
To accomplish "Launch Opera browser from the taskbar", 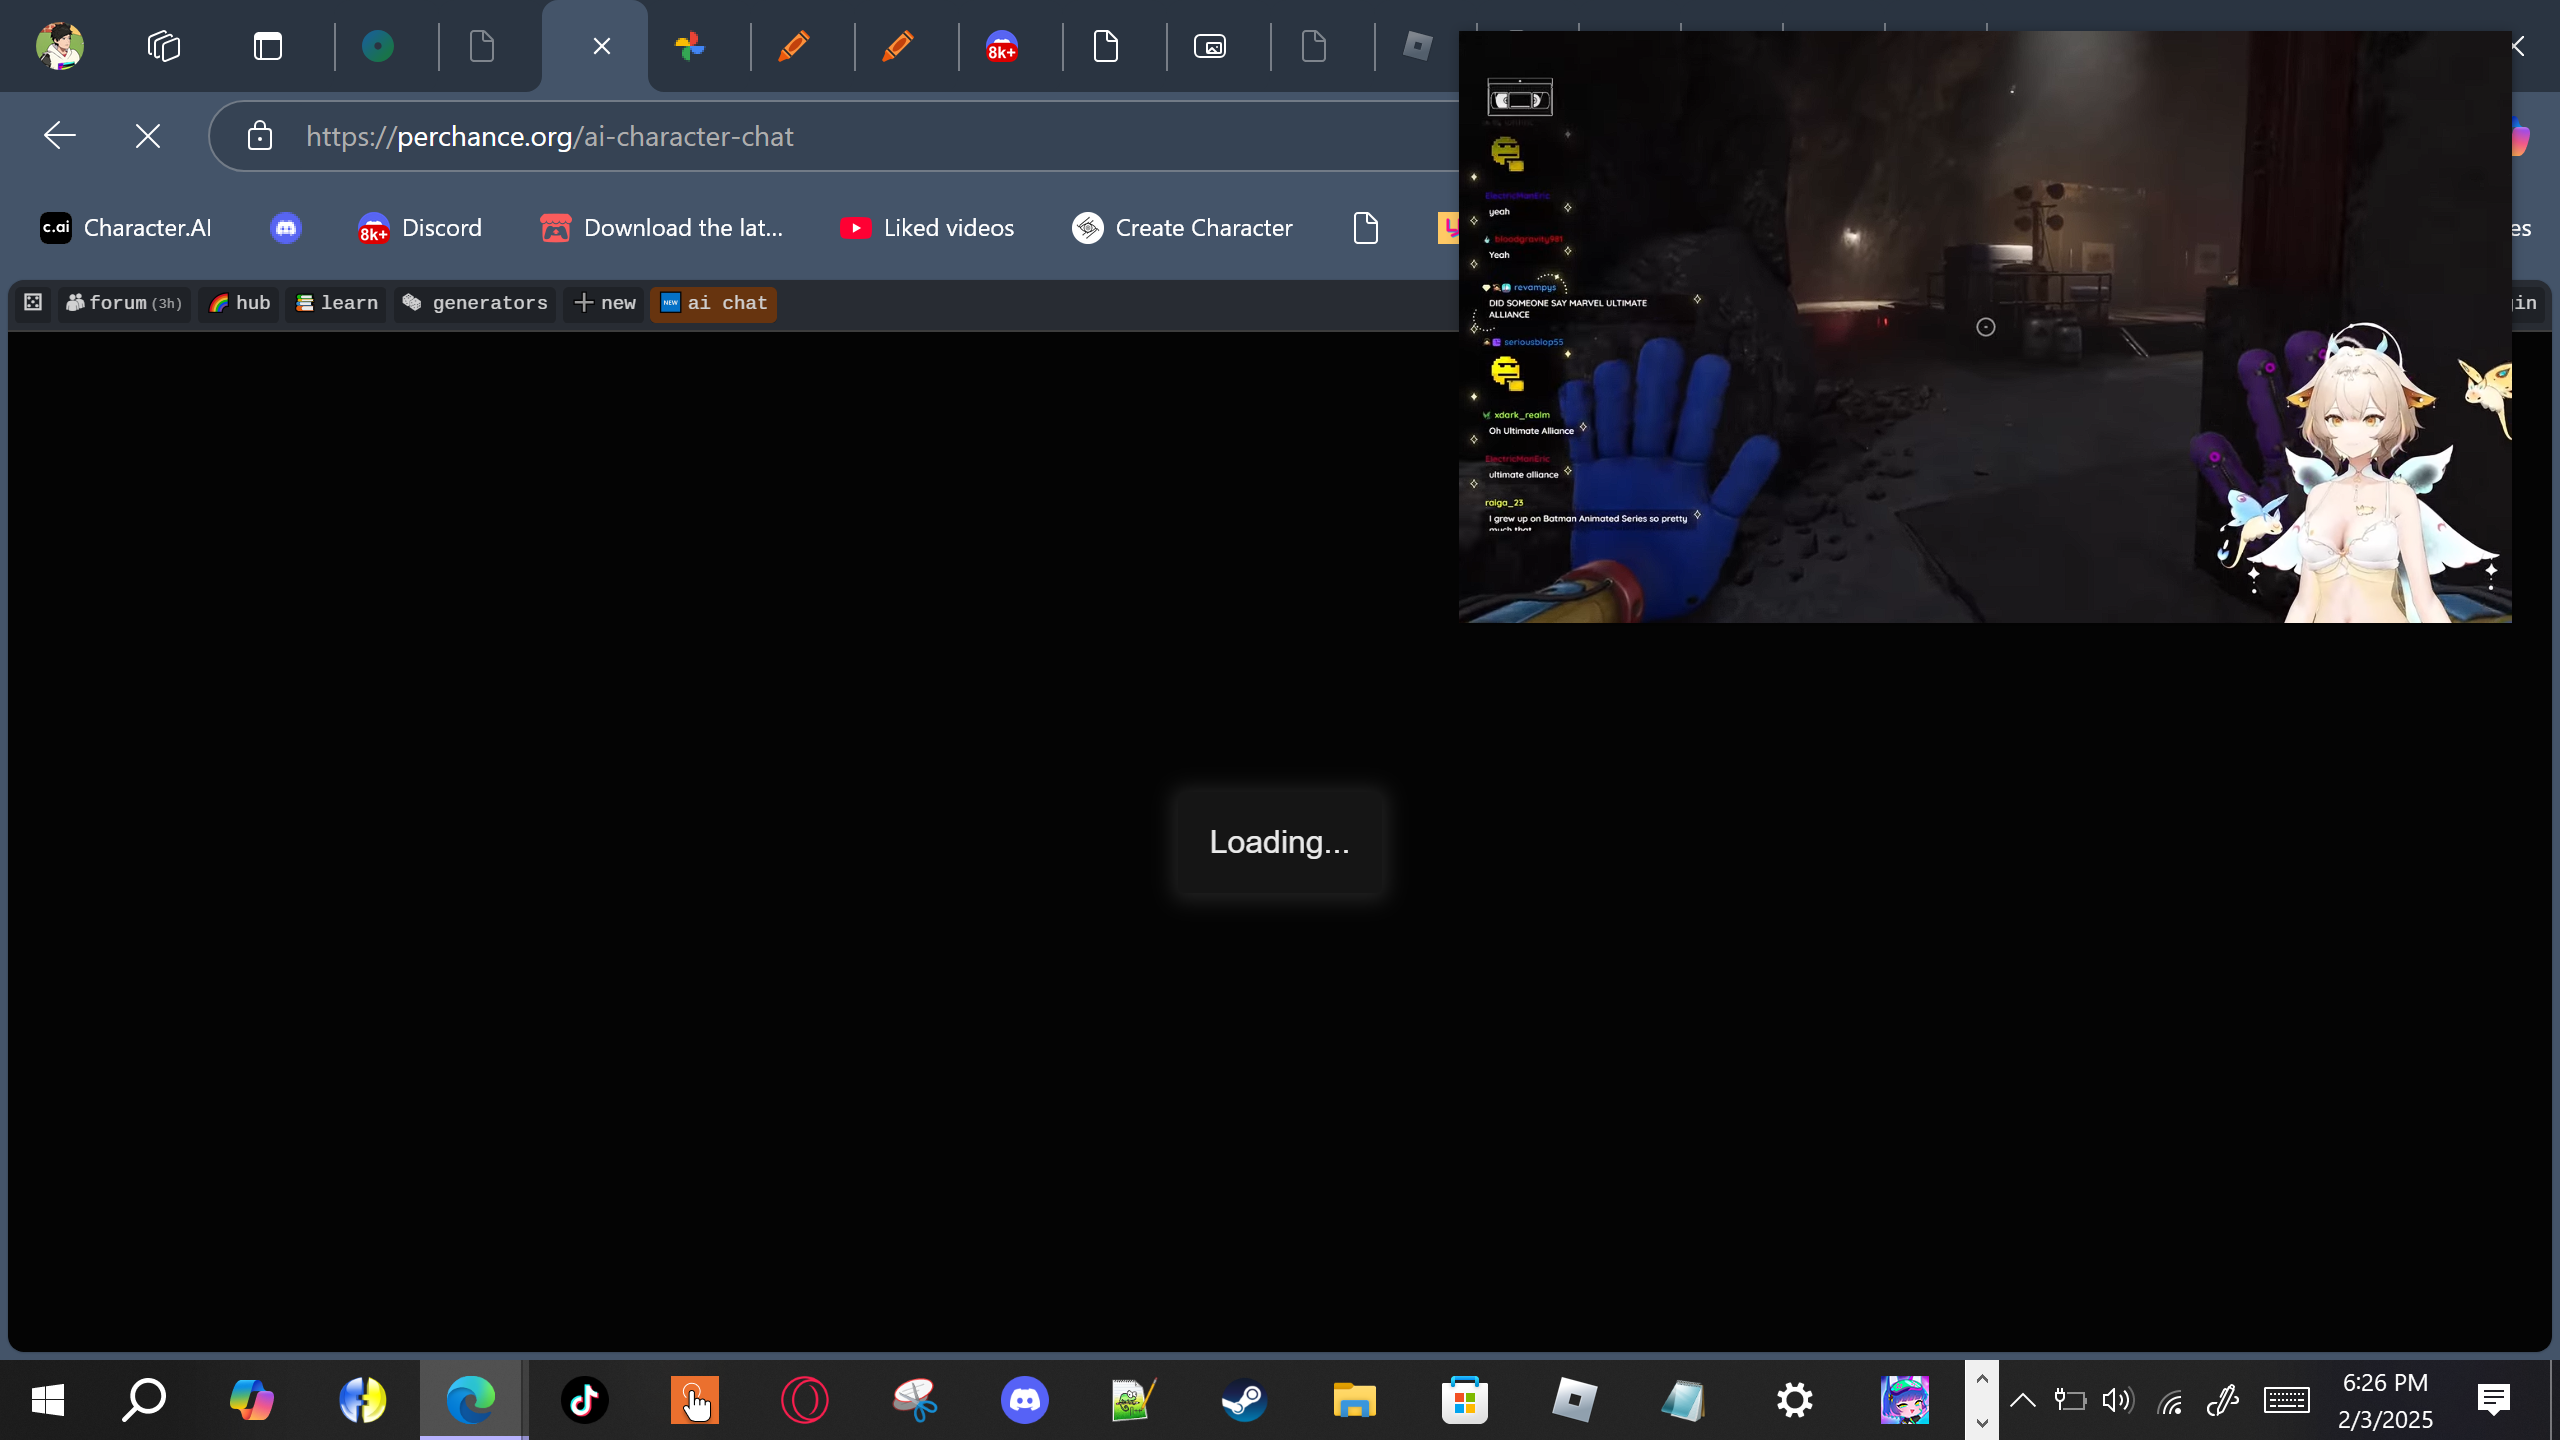I will 805,1400.
